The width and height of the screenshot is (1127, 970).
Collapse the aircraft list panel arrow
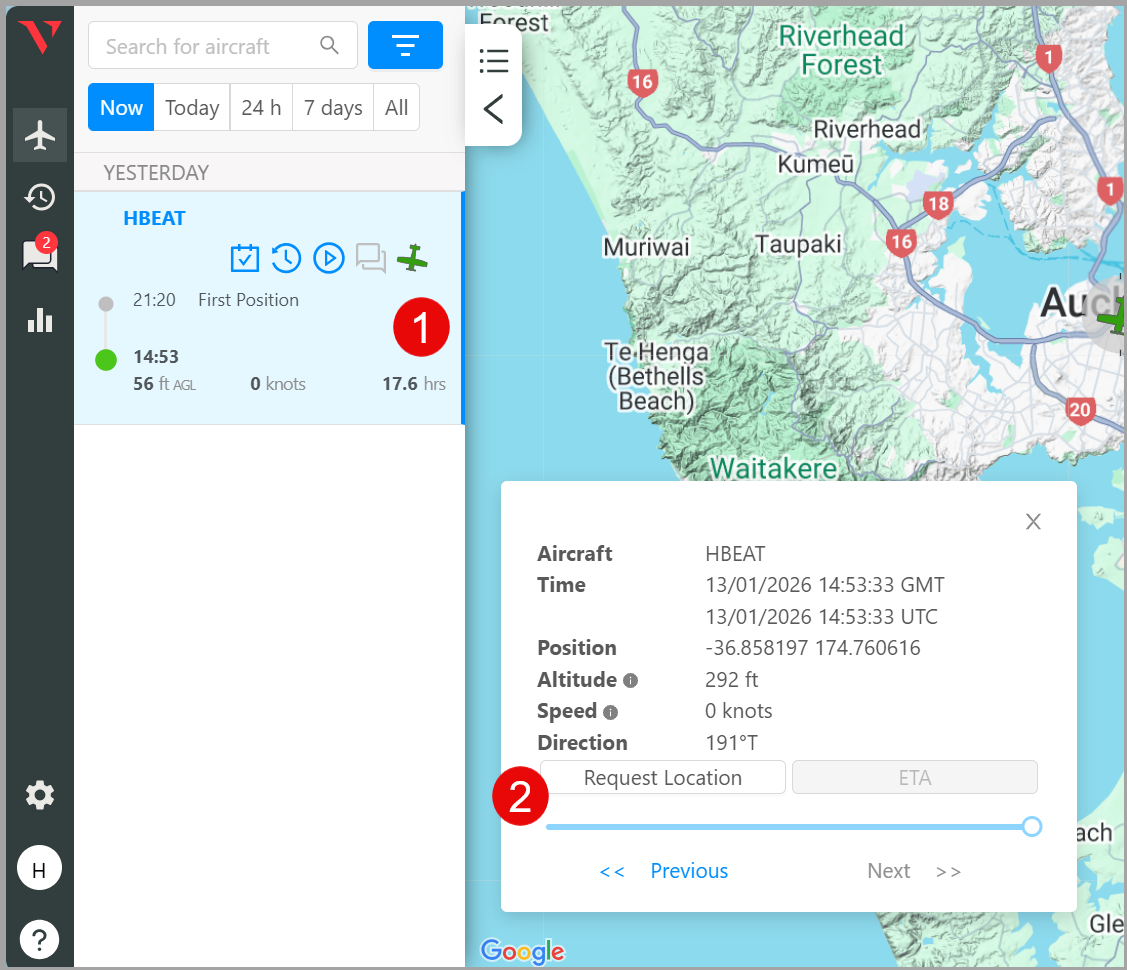point(493,109)
